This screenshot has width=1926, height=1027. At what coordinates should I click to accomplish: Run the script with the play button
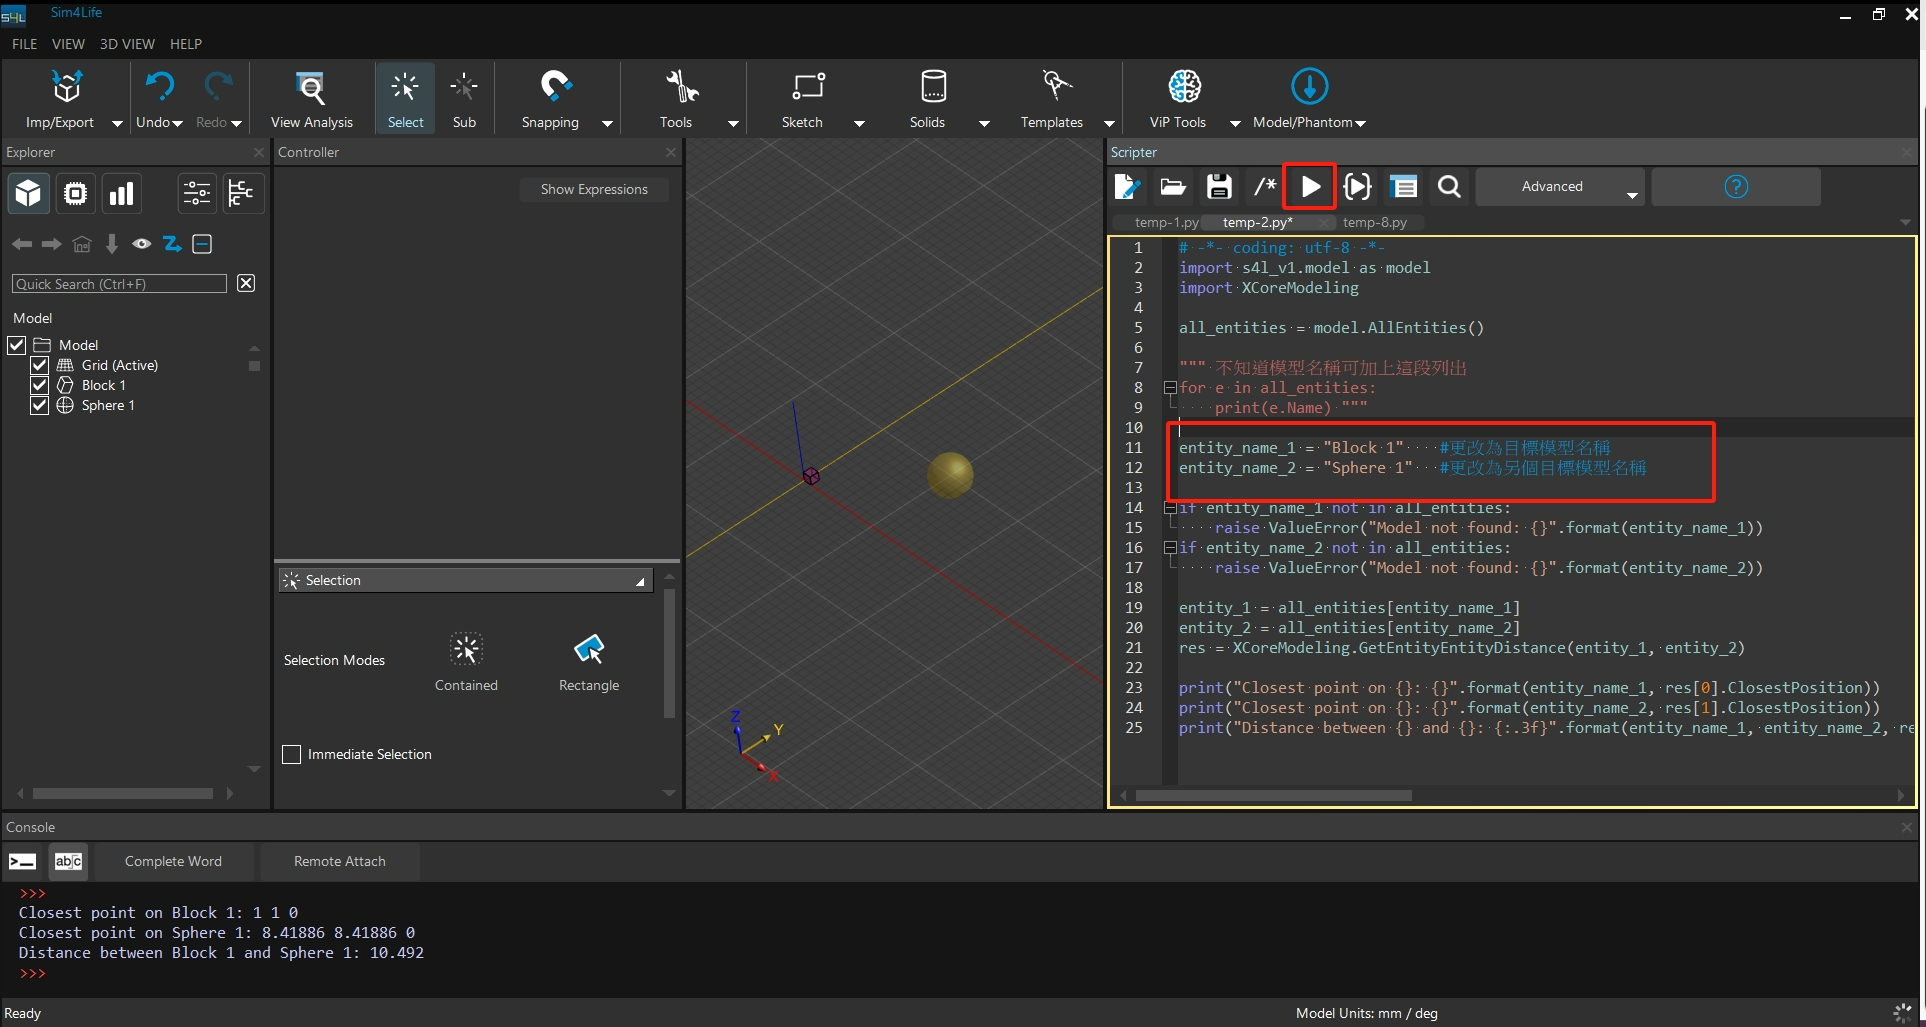1310,187
